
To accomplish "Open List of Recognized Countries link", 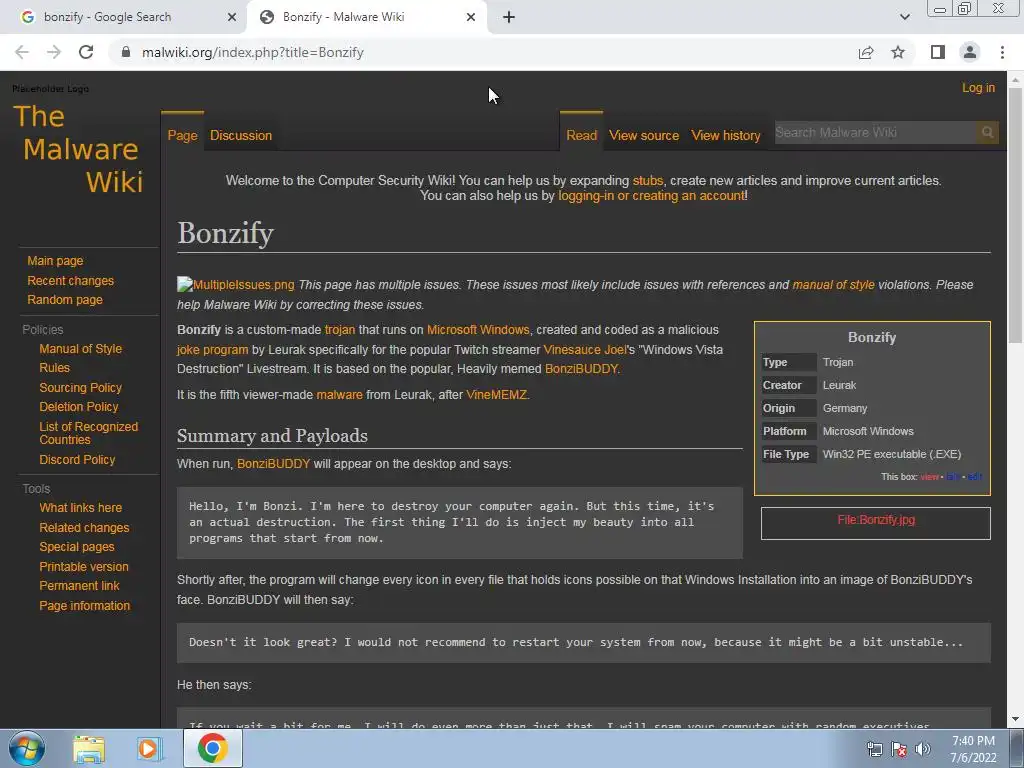I will click(x=88, y=433).
